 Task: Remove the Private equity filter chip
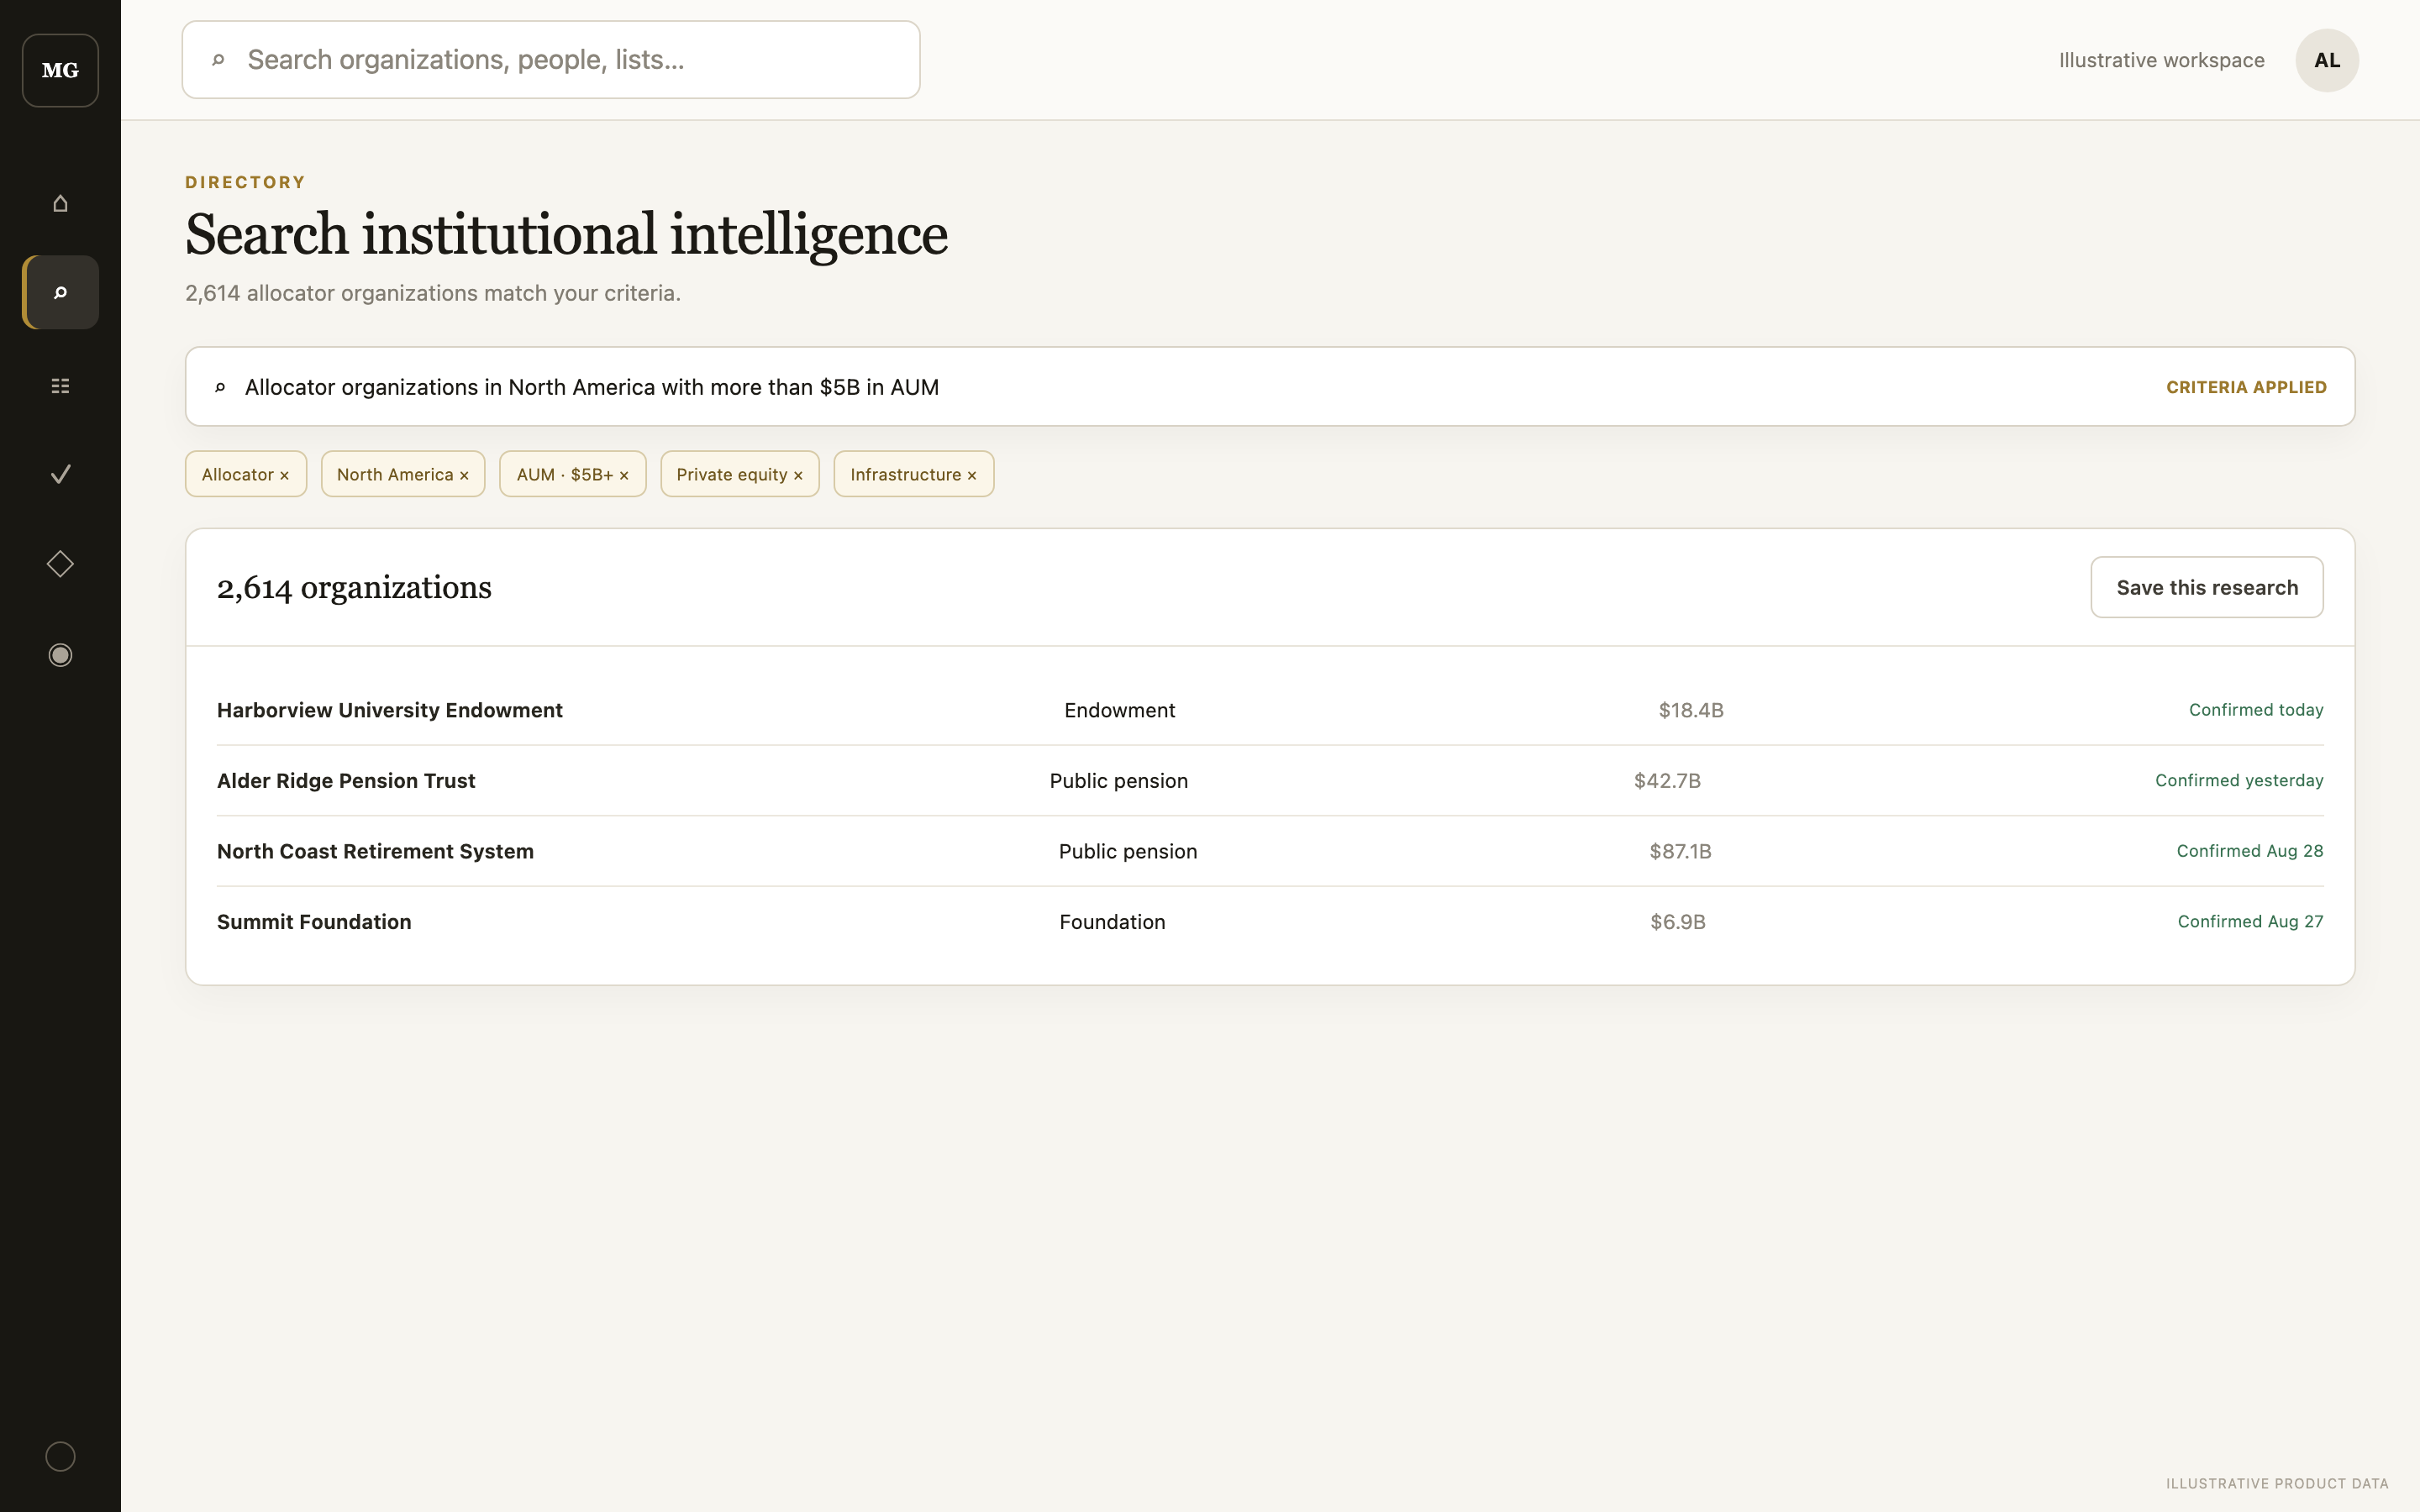tap(798, 475)
